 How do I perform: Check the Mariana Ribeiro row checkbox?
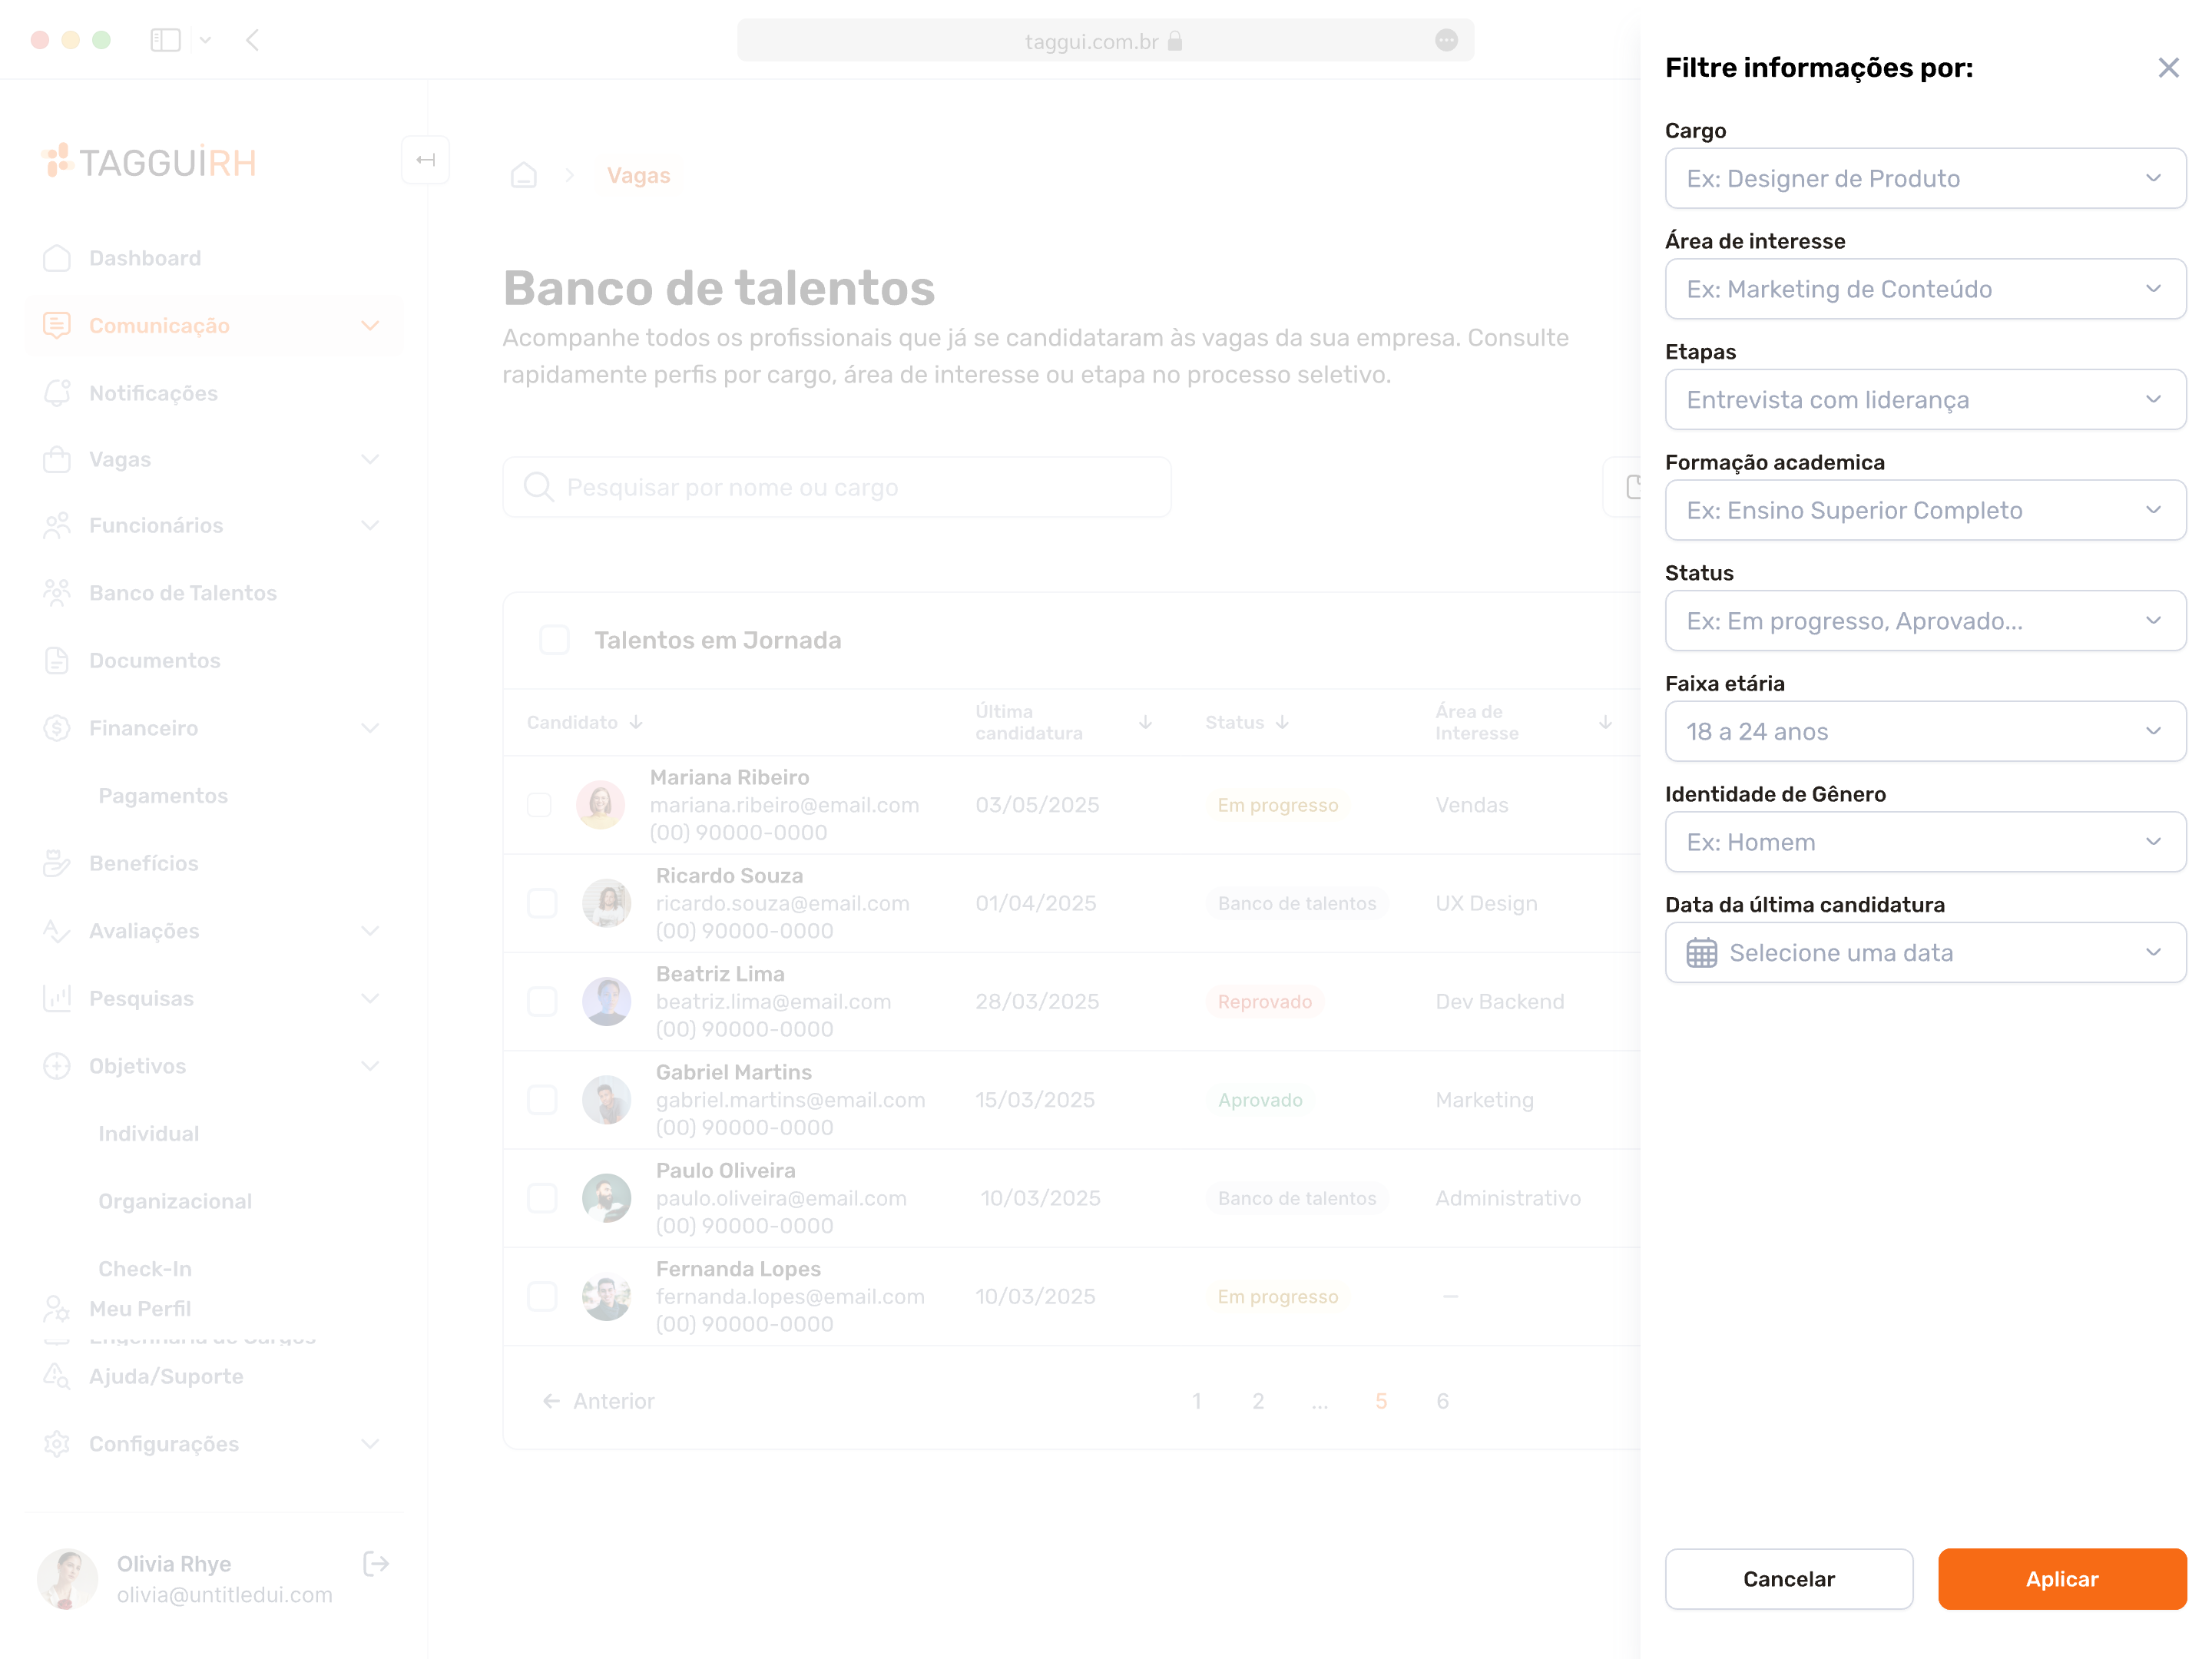point(539,805)
